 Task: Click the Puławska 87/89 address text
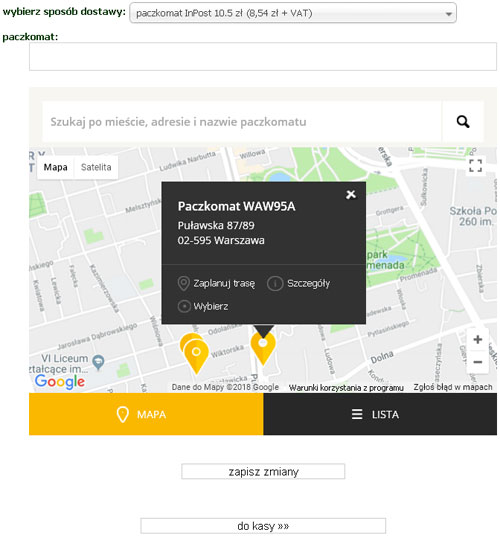tap(216, 225)
